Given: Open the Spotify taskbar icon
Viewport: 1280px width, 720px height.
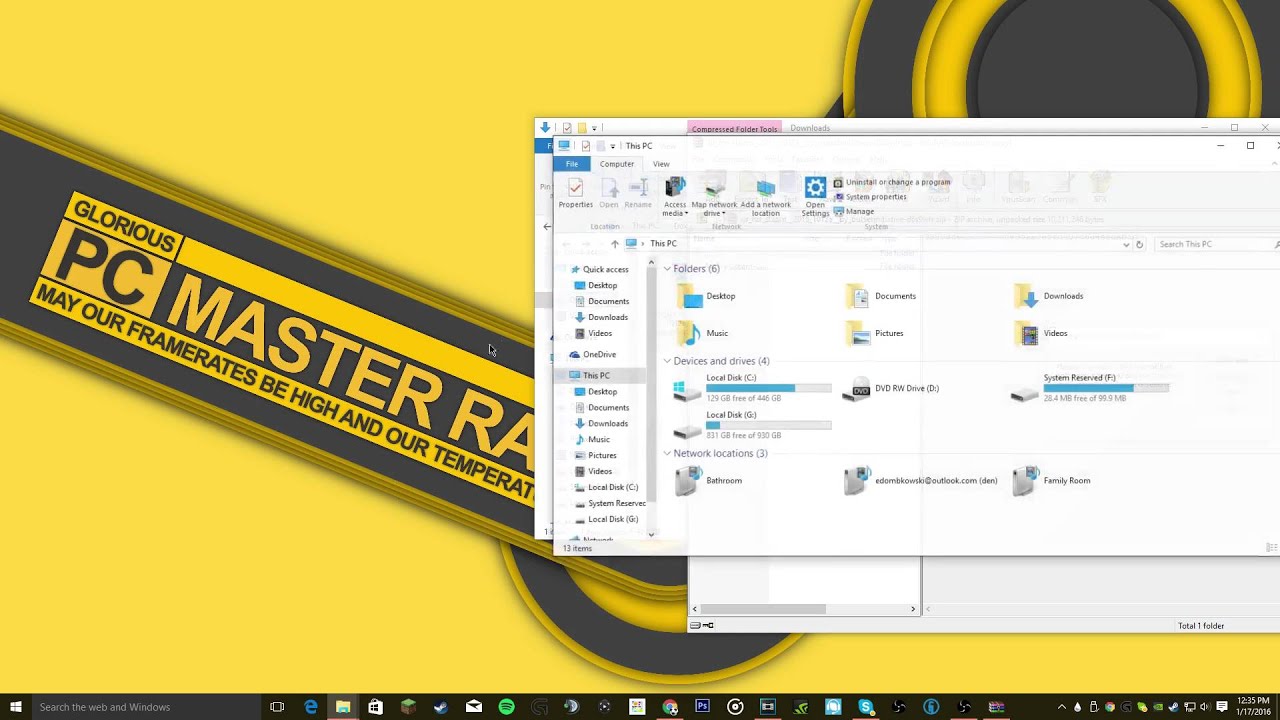Looking at the screenshot, I should (x=506, y=707).
